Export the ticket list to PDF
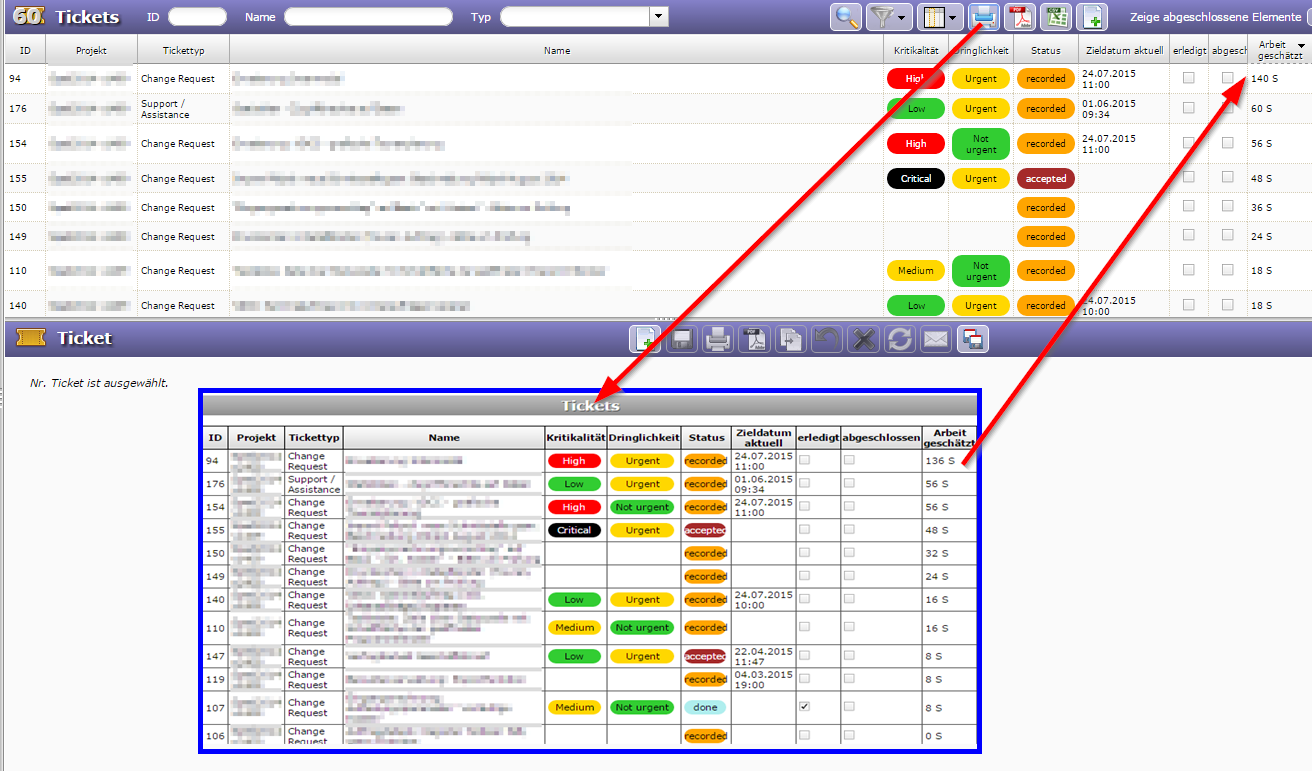This screenshot has width=1312, height=771. [1021, 17]
